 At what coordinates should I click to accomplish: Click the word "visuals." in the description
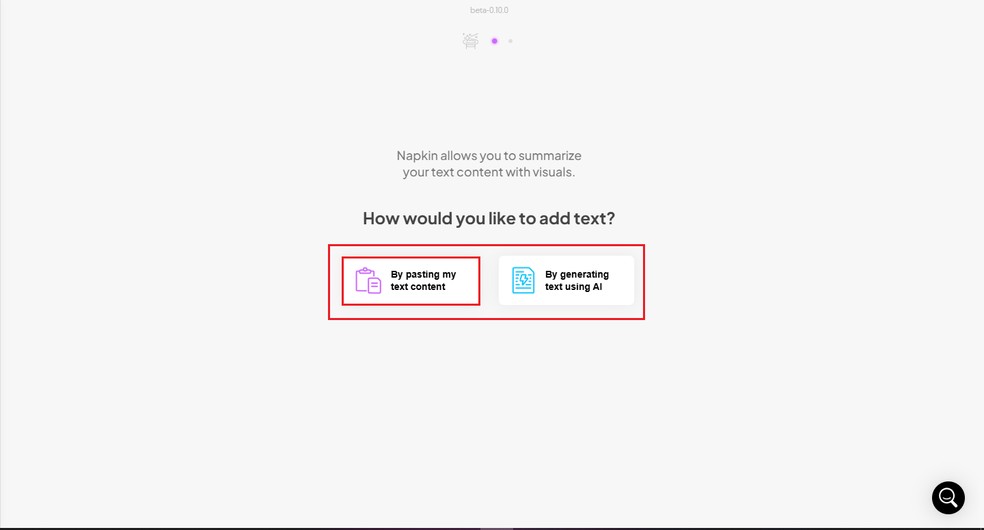point(554,172)
